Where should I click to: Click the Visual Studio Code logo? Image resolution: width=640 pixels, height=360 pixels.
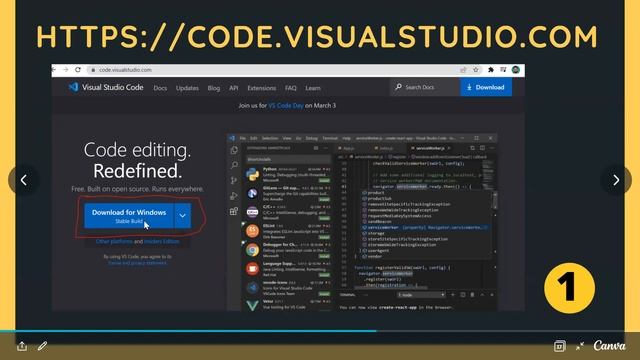tap(106, 87)
